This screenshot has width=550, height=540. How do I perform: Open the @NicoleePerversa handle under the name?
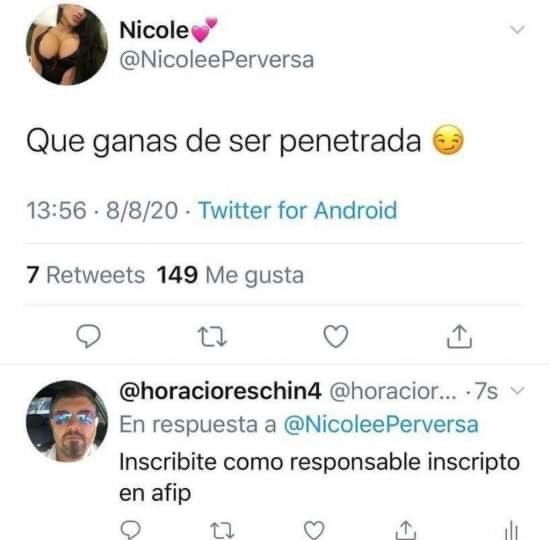tap(216, 60)
